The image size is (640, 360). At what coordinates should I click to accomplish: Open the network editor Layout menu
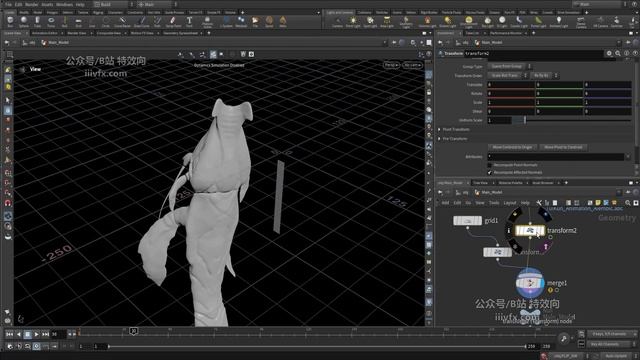pyautogui.click(x=509, y=202)
